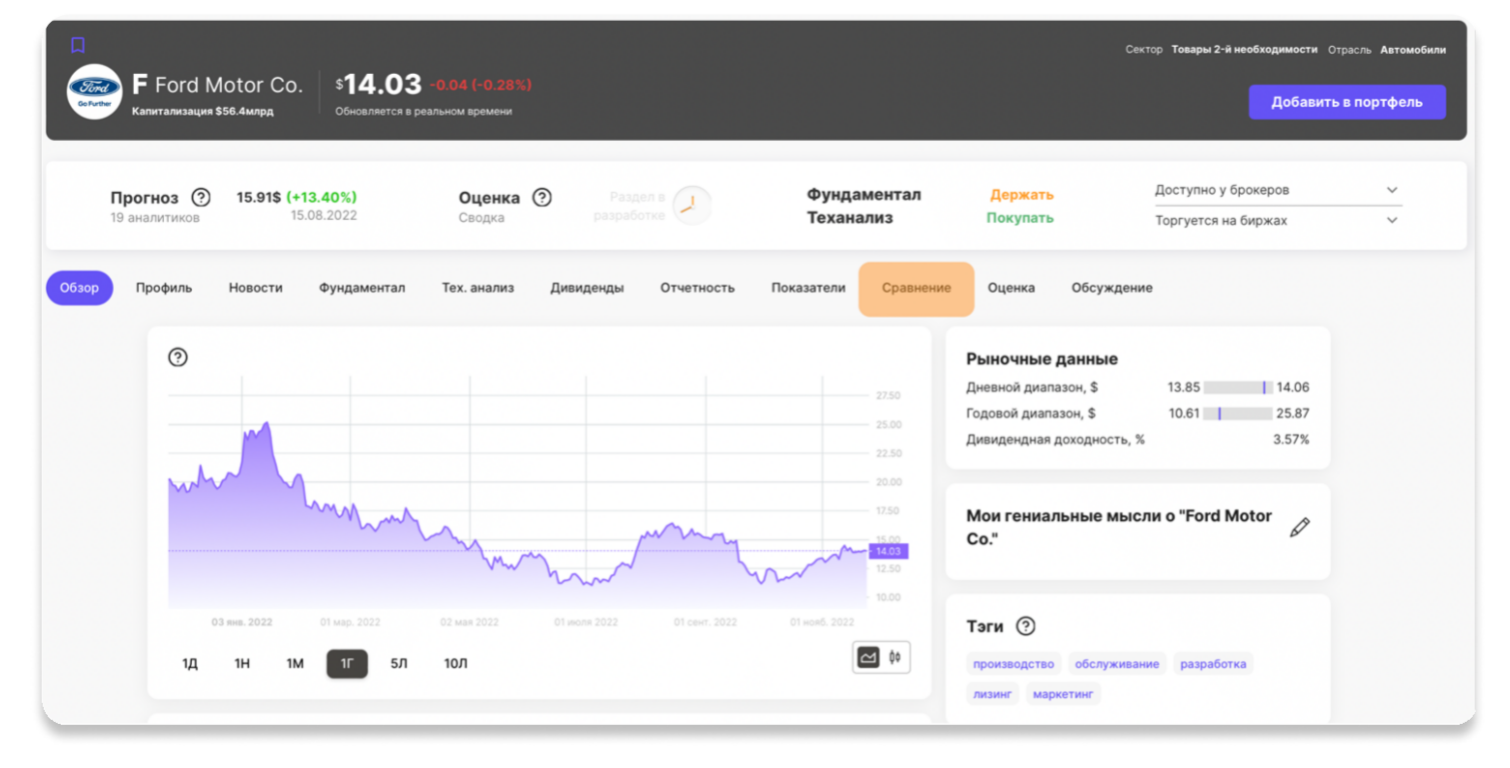Image resolution: width=1510 pixels, height=768 pixels.
Task: Click the Годовой диапазон range bar
Action: (1238, 414)
